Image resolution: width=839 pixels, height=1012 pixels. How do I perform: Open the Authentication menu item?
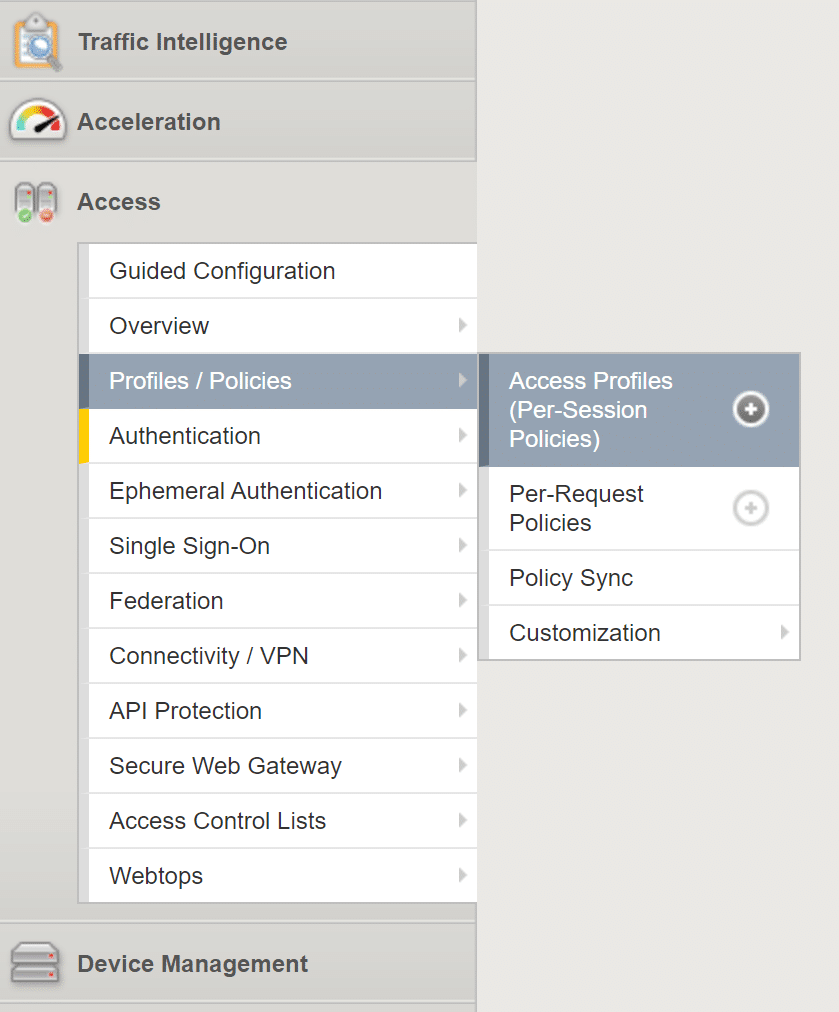point(185,436)
